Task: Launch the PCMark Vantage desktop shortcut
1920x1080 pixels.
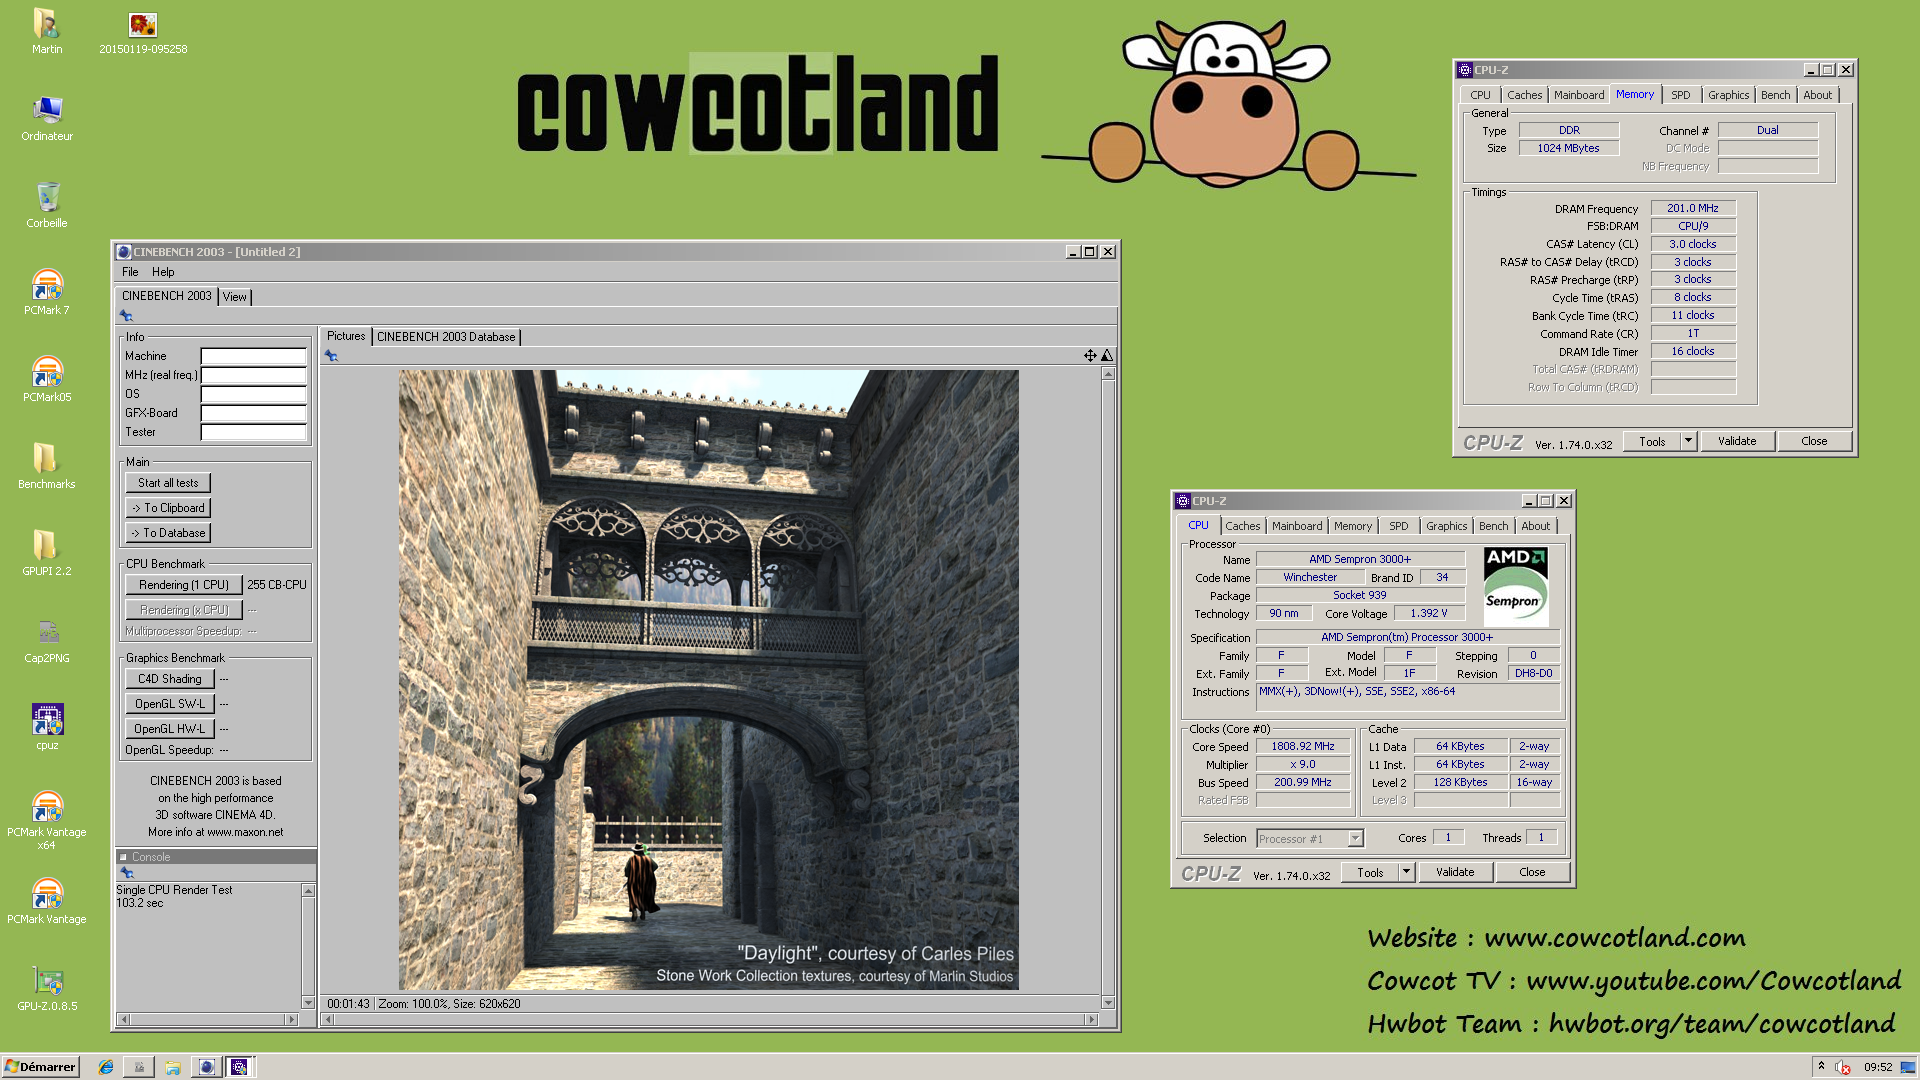Action: (47, 900)
